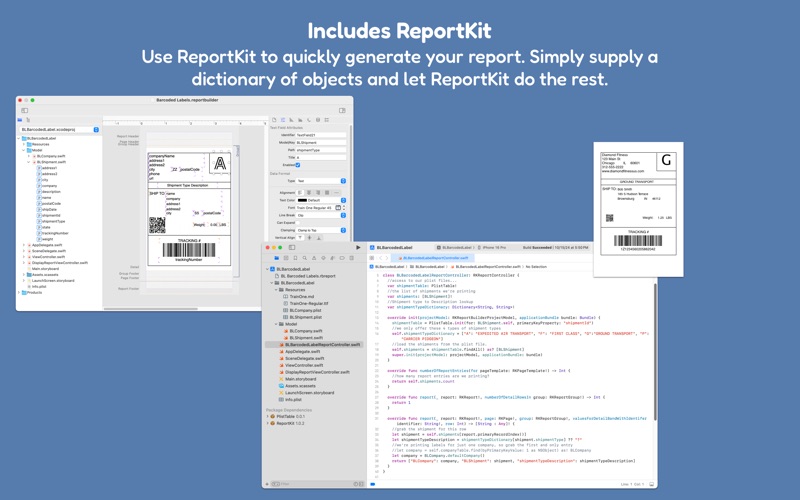Select Main.storyboard in Xcode navigator
Screen dimensions: 800x500
300,379
